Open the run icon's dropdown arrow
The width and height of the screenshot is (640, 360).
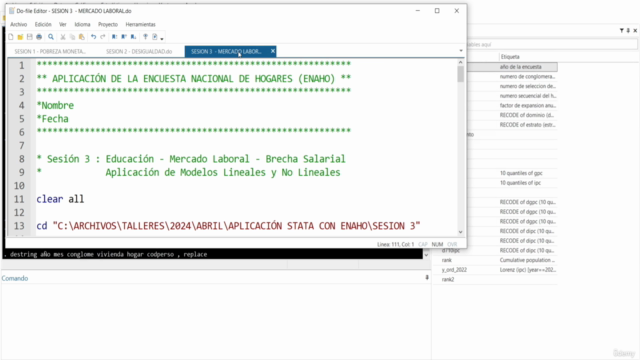[162, 38]
